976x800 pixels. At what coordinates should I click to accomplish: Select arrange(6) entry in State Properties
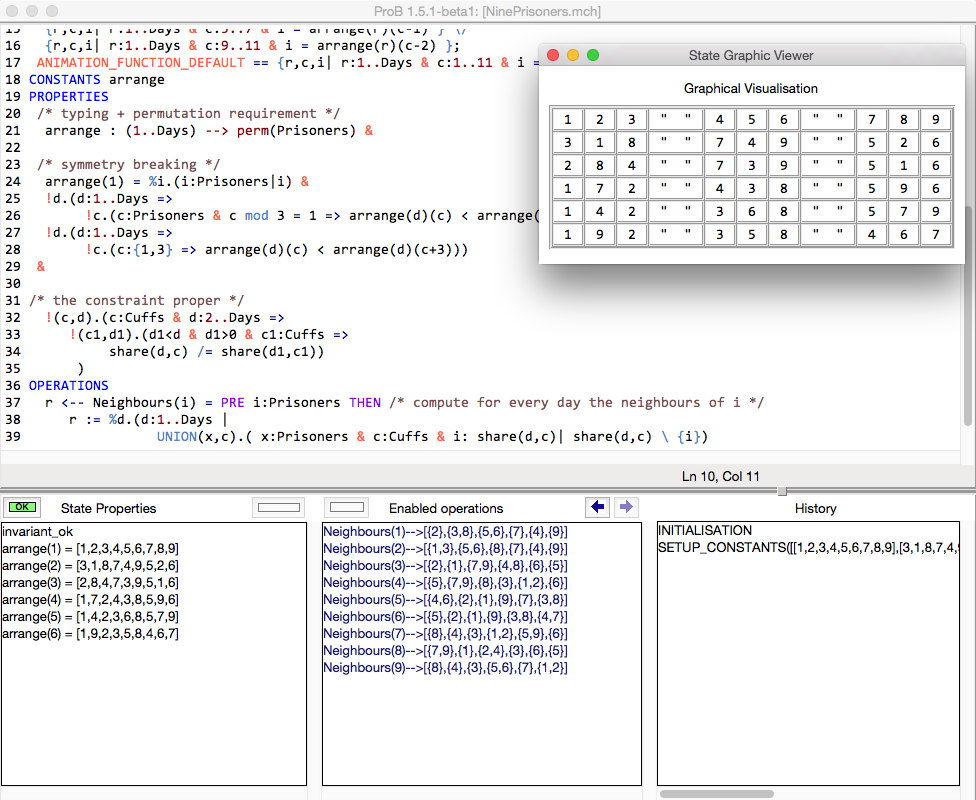click(x=88, y=634)
